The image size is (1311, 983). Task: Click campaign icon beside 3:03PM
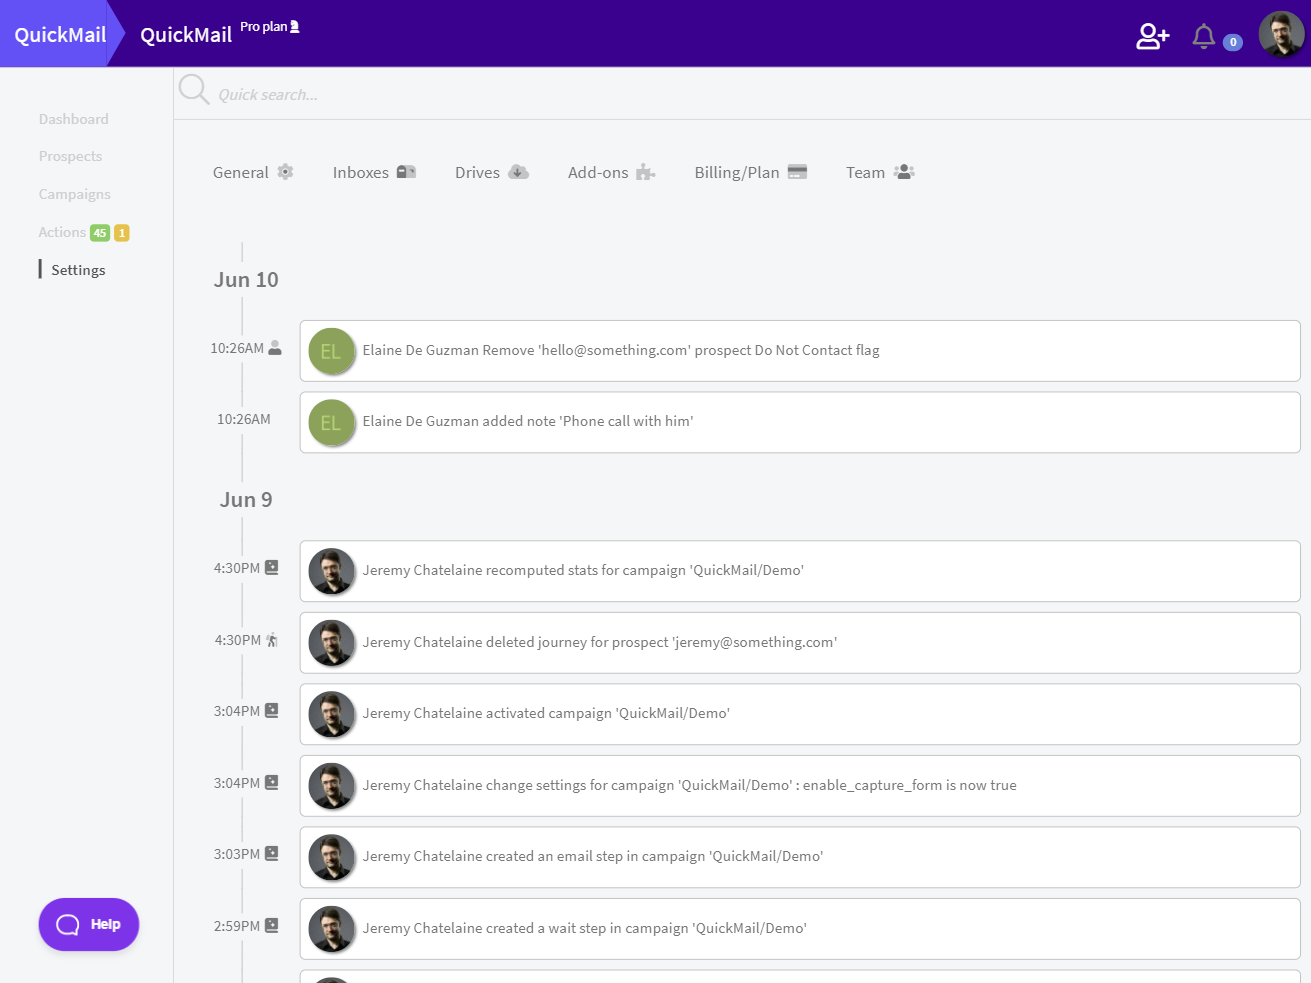(x=271, y=854)
